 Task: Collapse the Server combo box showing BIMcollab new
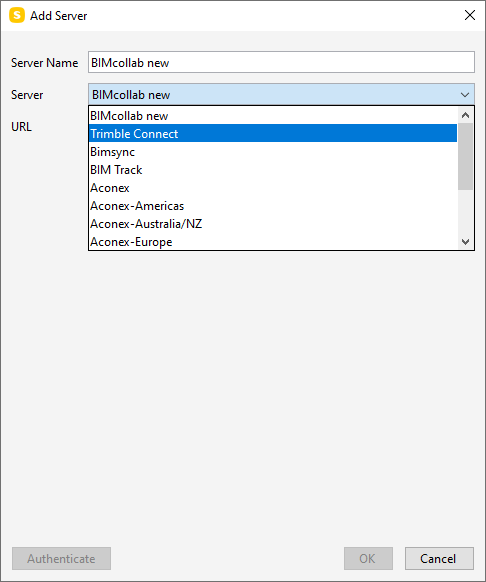(x=281, y=95)
